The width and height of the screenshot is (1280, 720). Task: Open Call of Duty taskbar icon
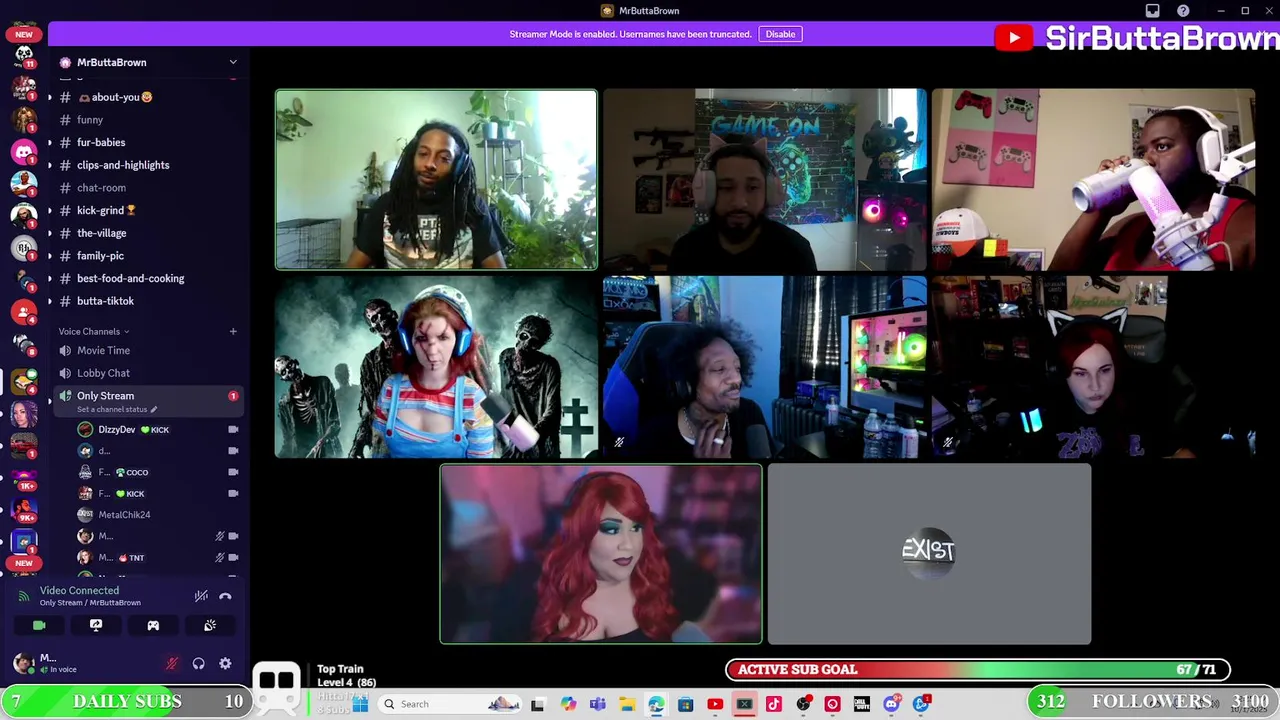click(862, 704)
